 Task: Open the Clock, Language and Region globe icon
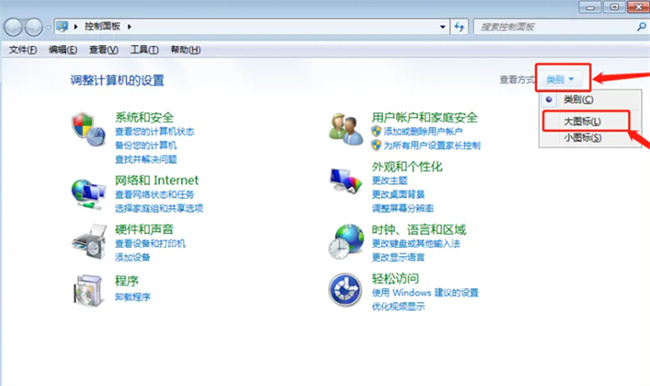tap(346, 241)
